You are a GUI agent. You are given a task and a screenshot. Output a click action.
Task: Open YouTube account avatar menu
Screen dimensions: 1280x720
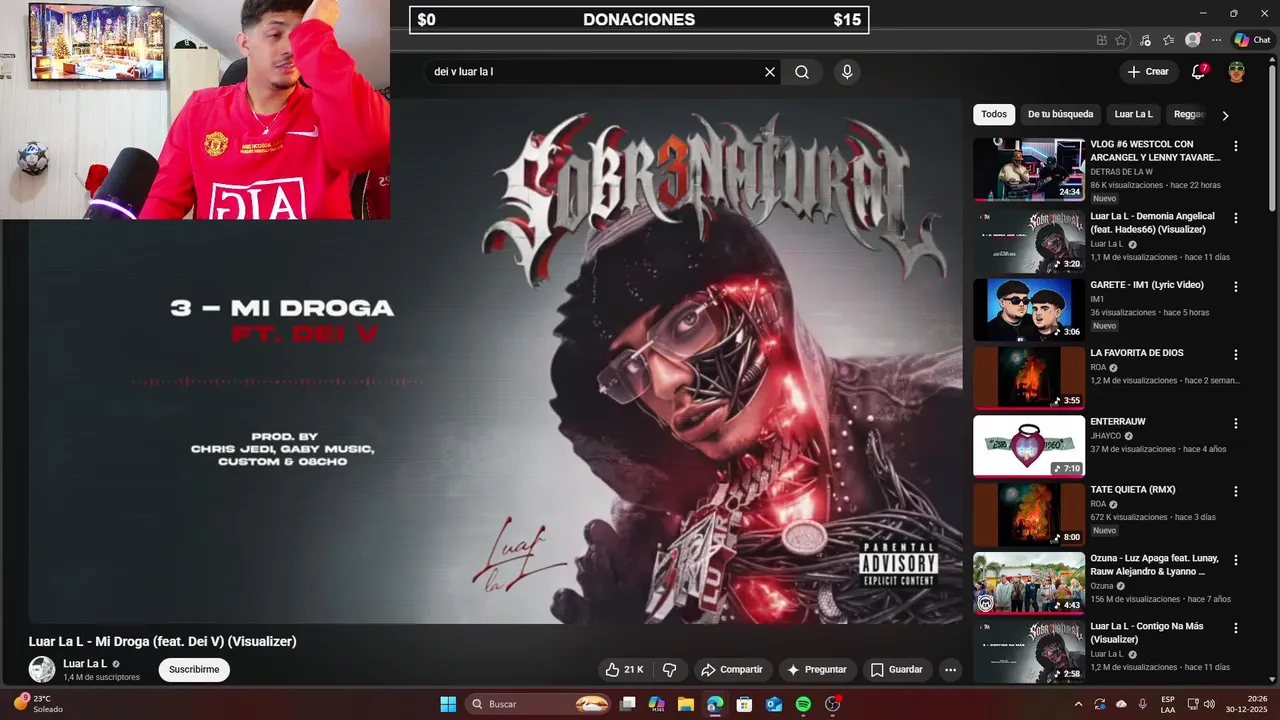pos(1237,72)
